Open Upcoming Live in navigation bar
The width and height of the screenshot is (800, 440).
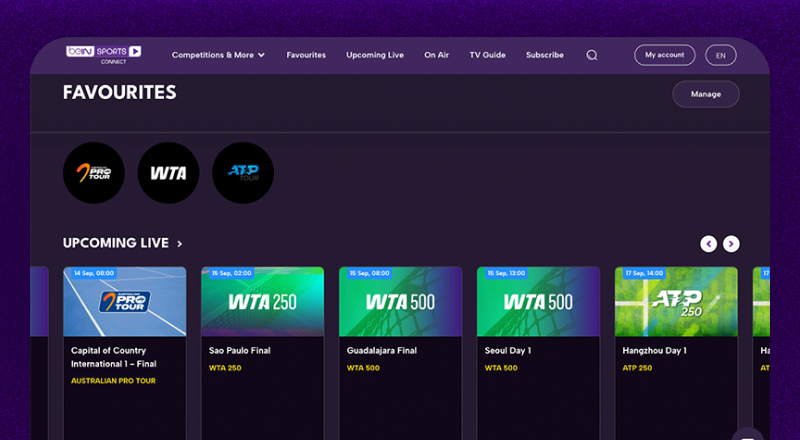pyautogui.click(x=375, y=55)
